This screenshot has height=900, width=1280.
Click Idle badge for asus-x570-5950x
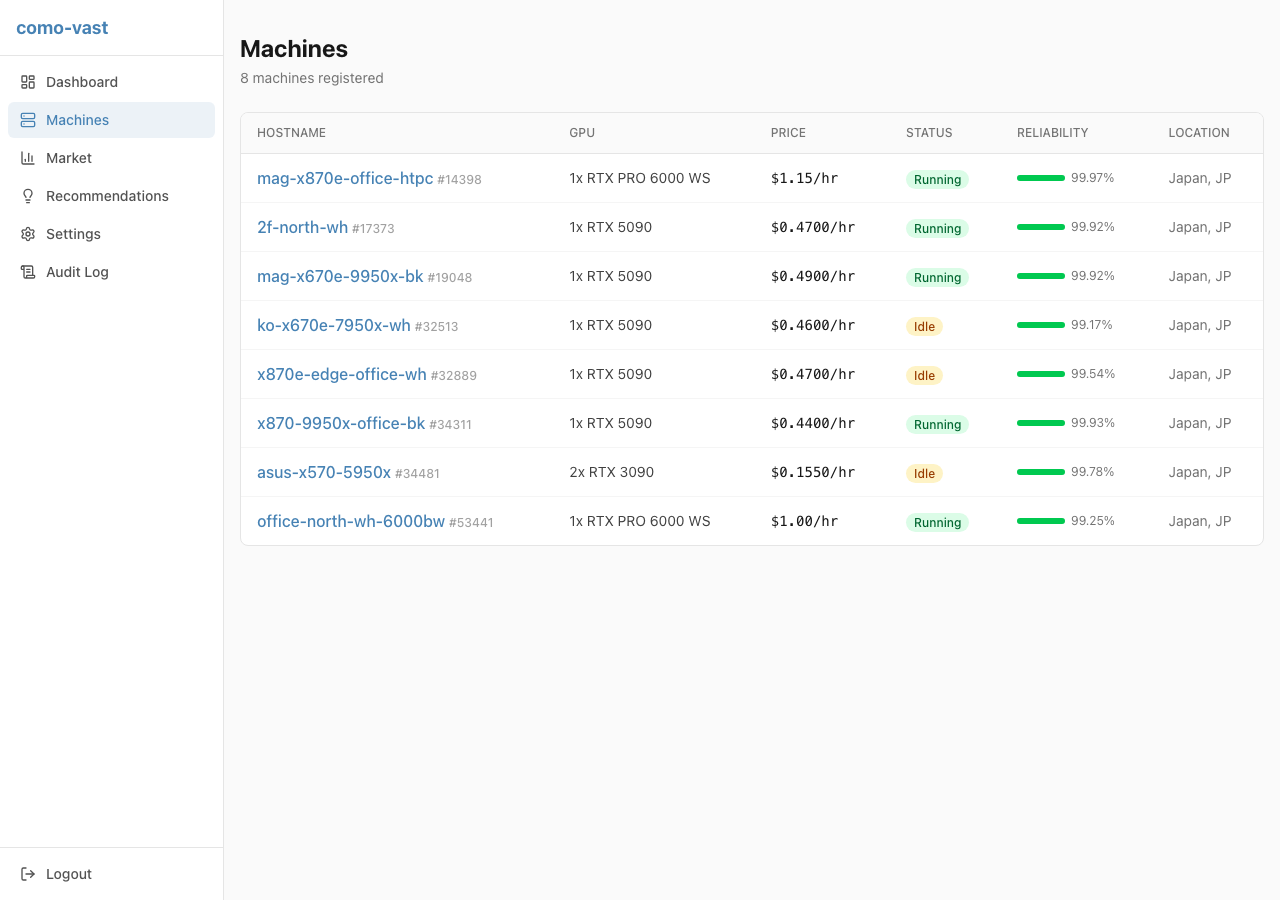click(924, 474)
